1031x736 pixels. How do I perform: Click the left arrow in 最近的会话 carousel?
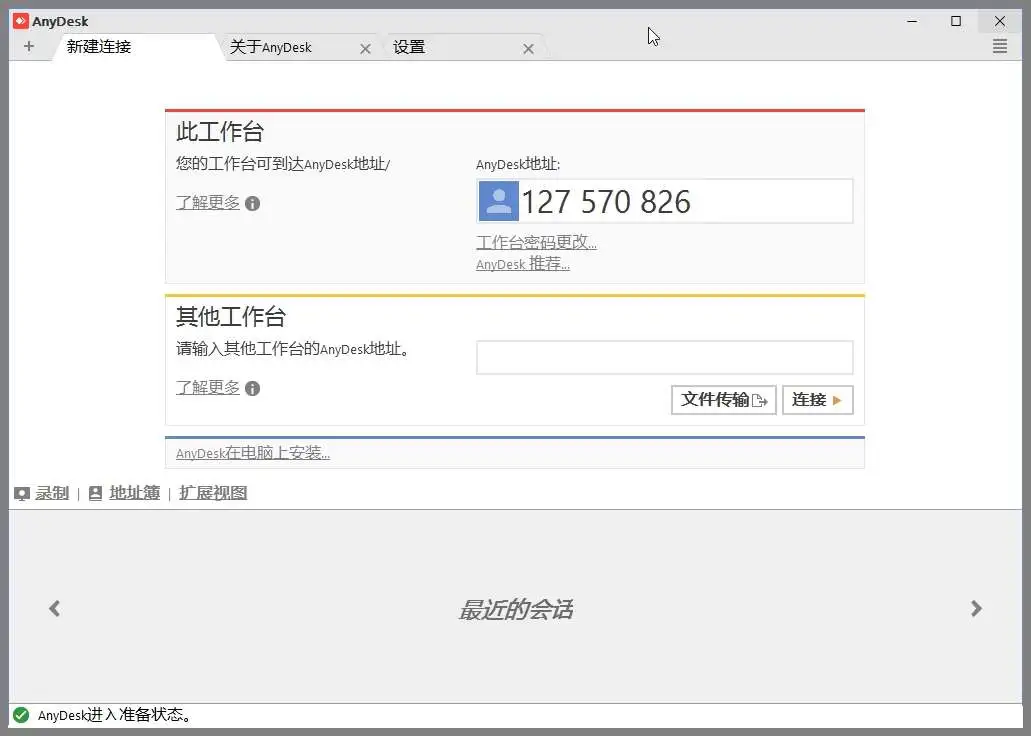[x=55, y=608]
